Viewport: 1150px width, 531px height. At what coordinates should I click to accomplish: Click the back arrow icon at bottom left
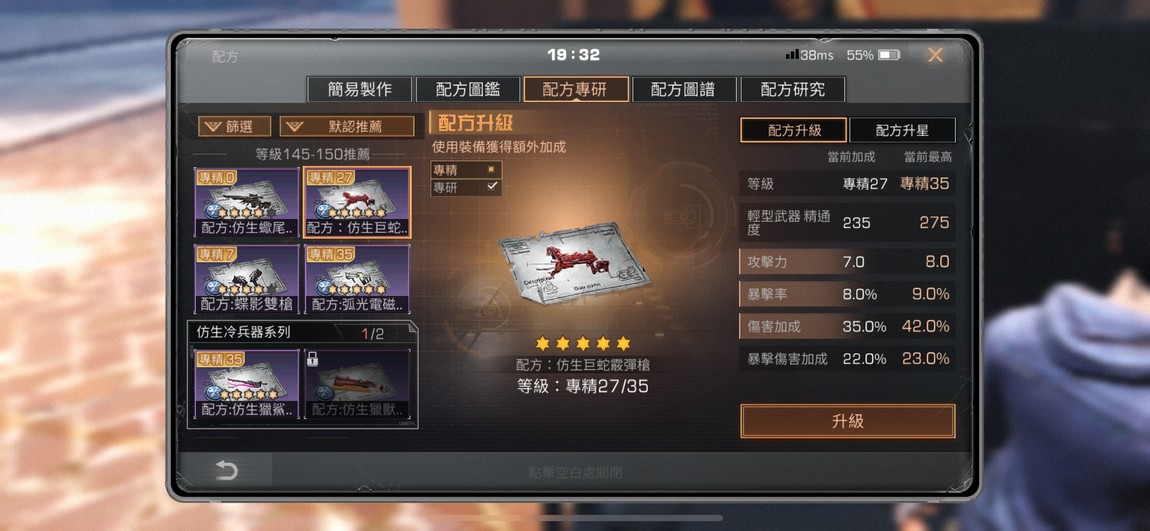[227, 471]
